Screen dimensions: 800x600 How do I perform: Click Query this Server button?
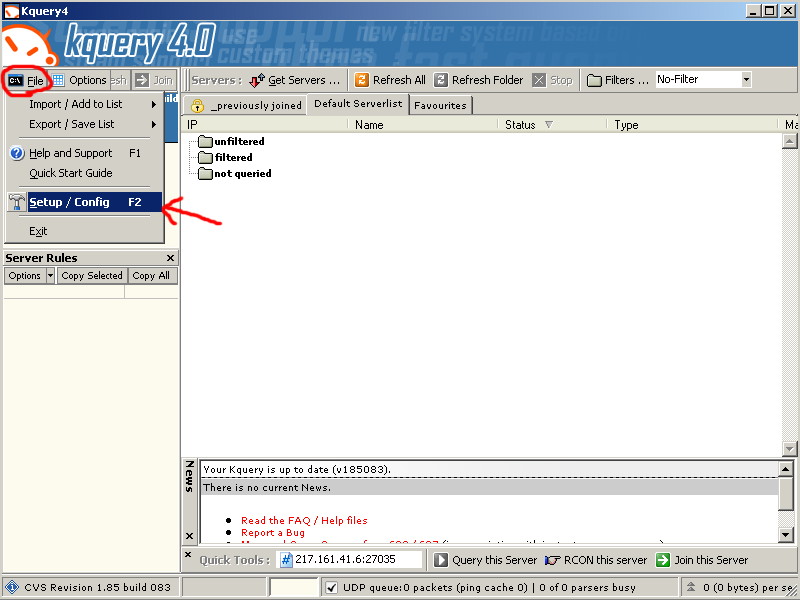click(485, 560)
